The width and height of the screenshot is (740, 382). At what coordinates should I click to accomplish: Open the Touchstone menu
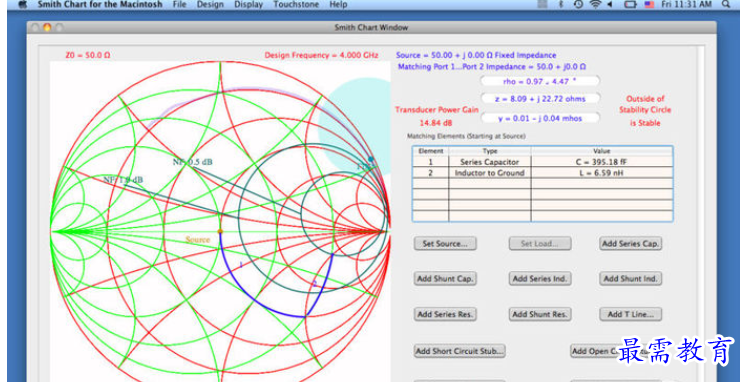(296, 4)
